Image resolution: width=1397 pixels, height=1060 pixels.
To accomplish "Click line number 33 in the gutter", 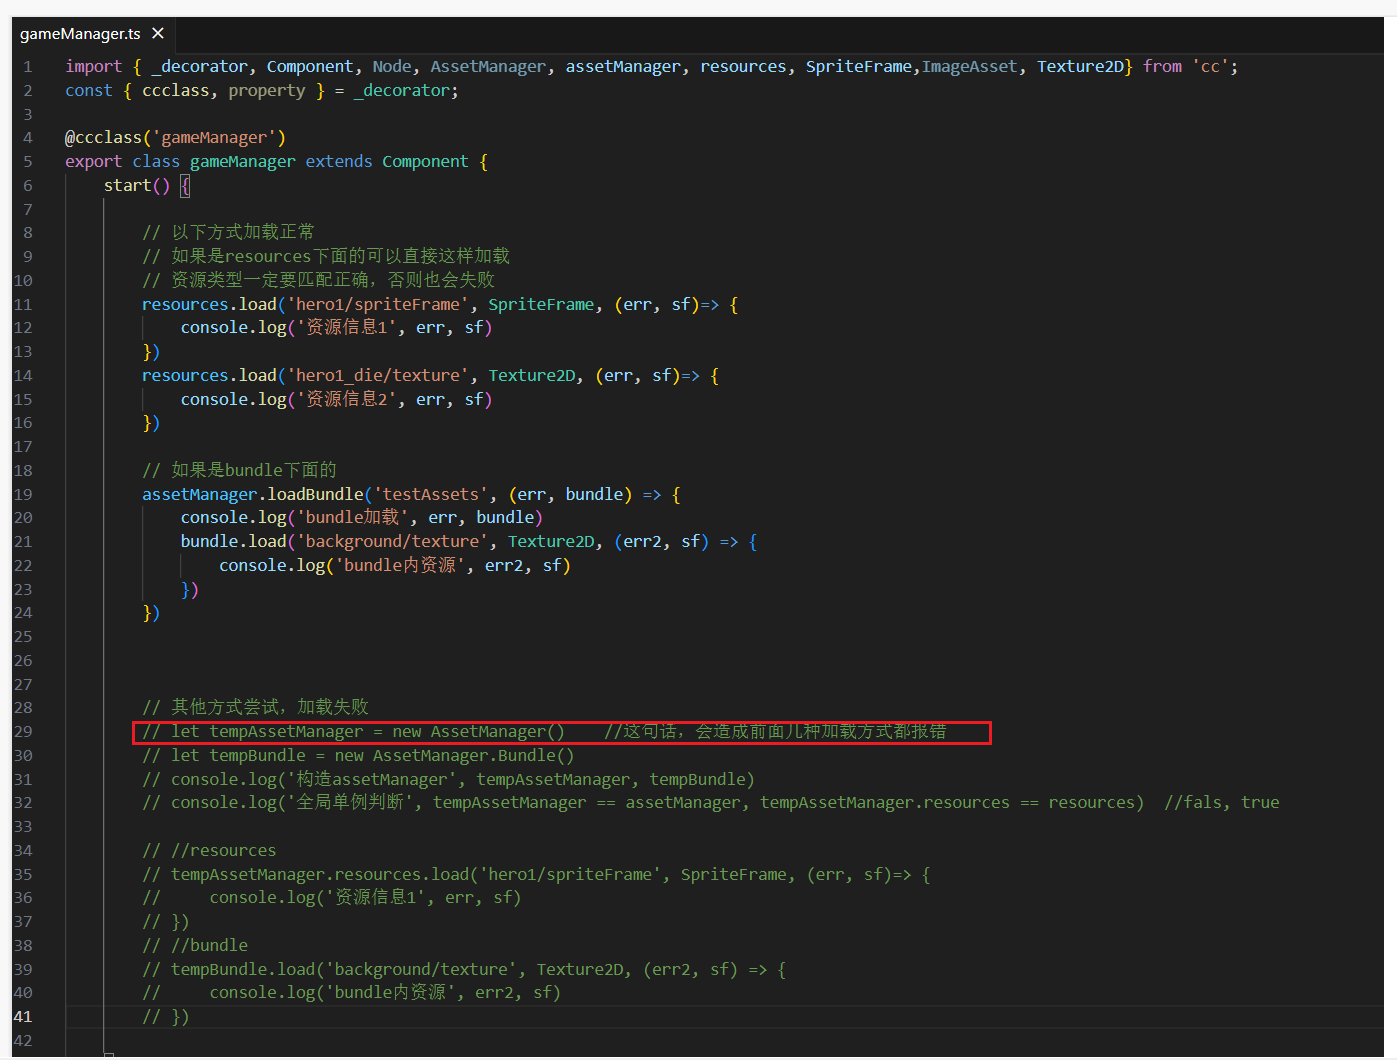I will (22, 826).
